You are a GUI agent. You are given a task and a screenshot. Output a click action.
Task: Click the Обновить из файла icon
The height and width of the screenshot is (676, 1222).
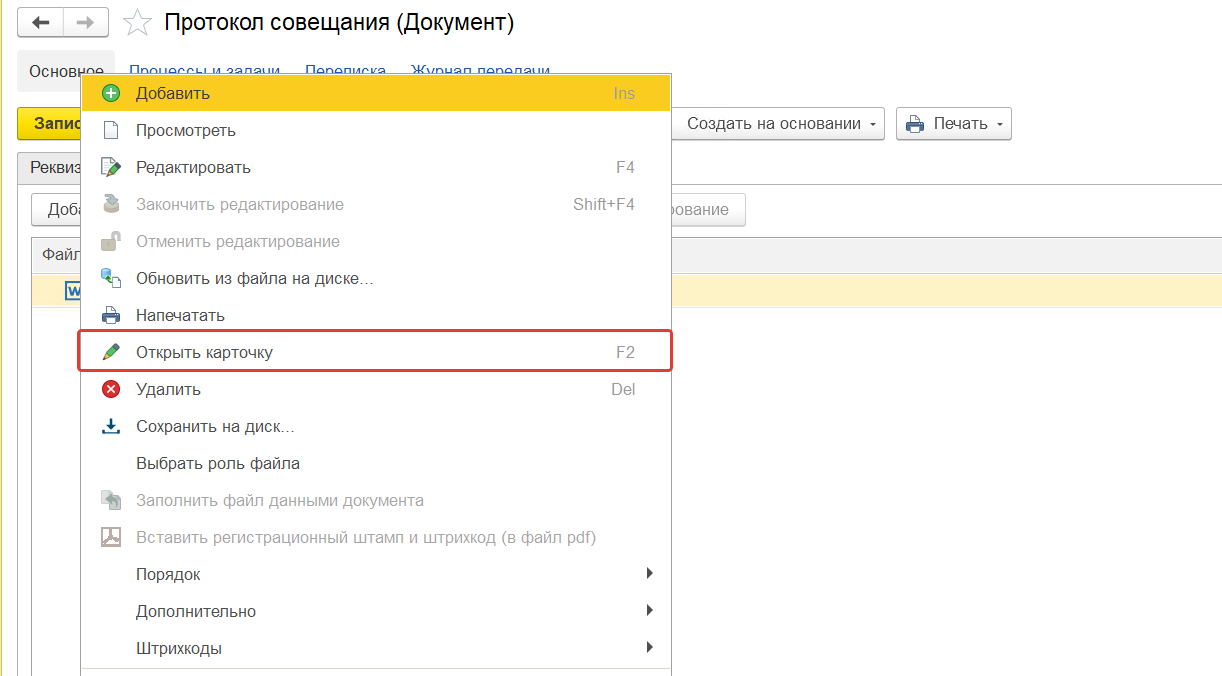[x=111, y=278]
